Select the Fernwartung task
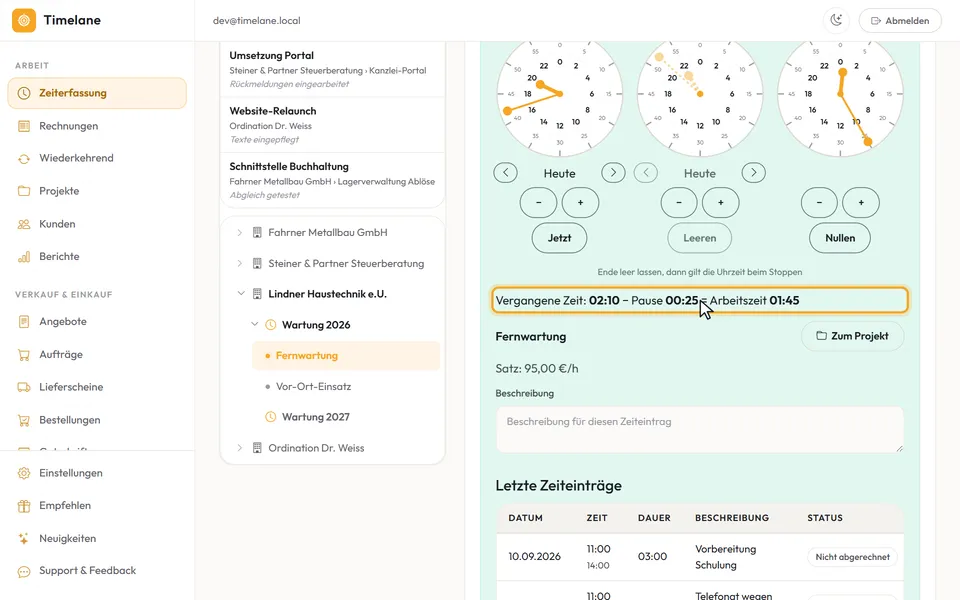 click(x=346, y=356)
